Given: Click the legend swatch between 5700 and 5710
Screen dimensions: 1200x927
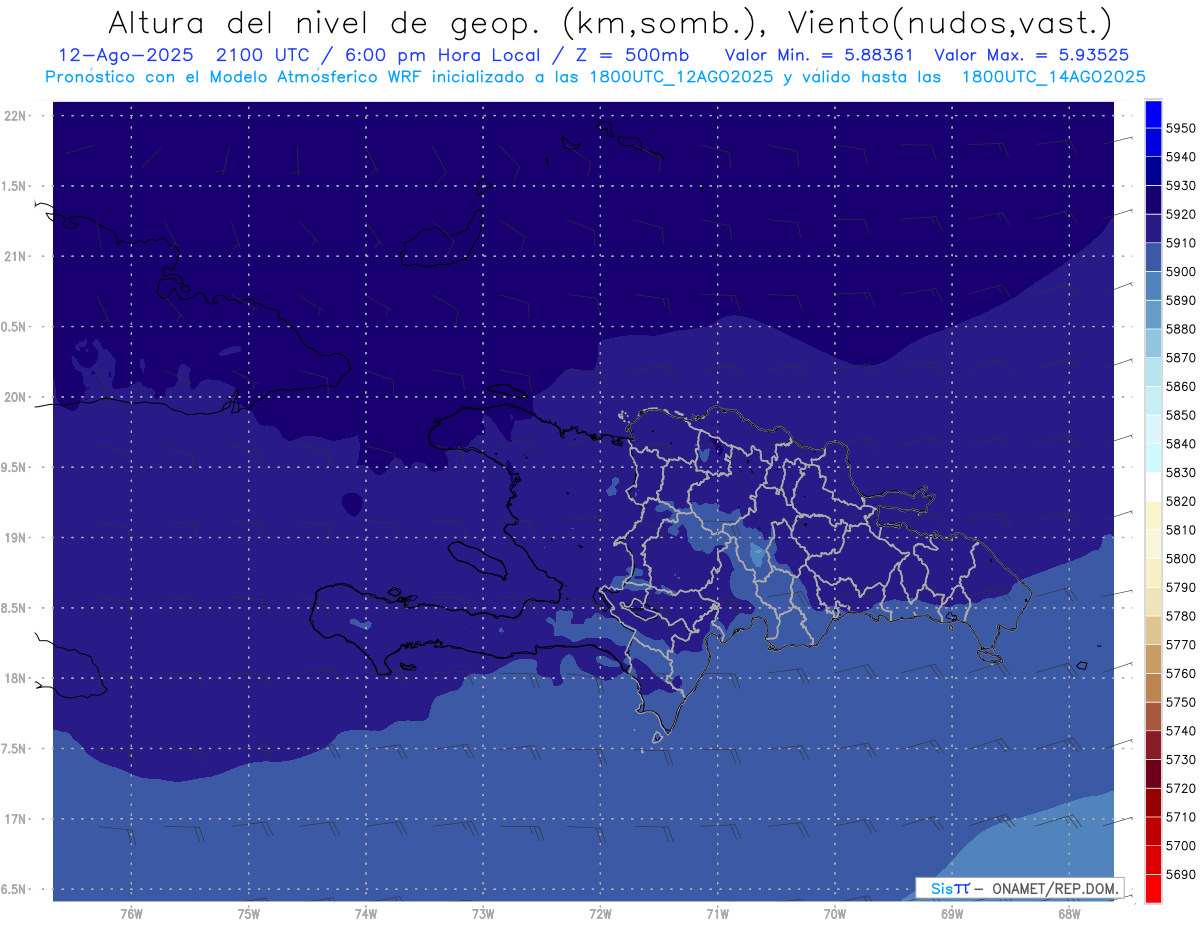Looking at the screenshot, I should (x=1153, y=830).
